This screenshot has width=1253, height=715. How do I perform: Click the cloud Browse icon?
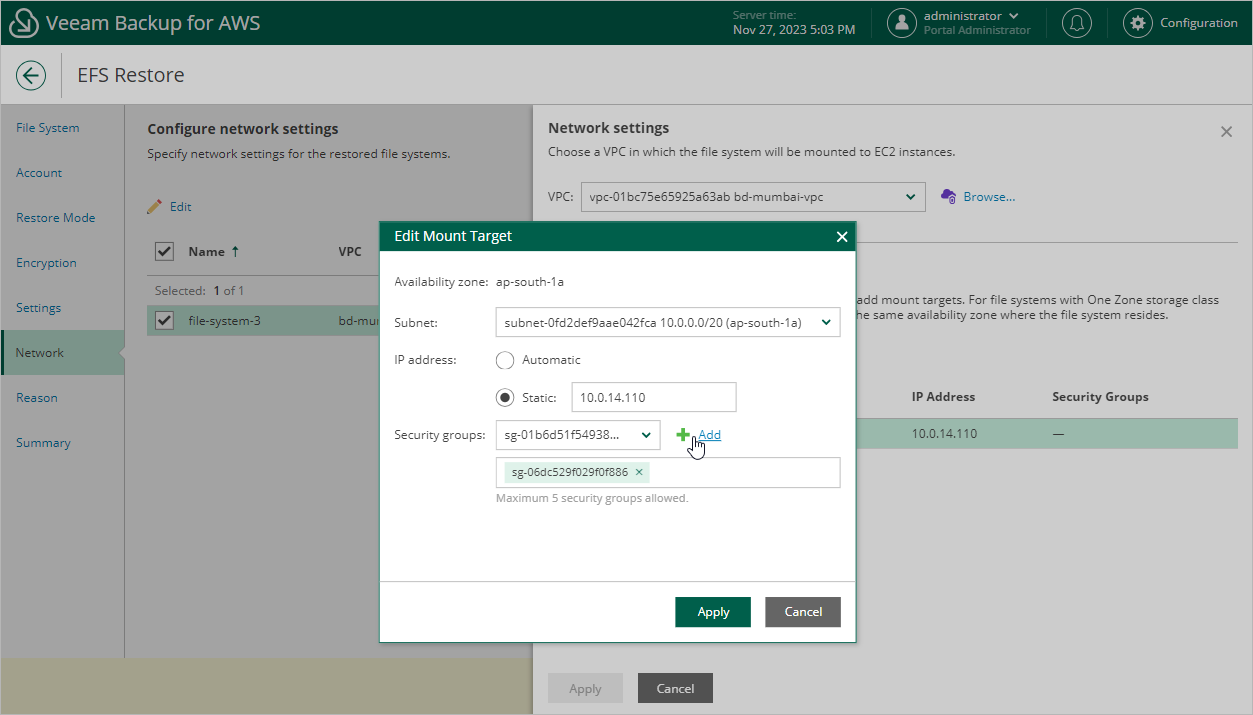(x=949, y=197)
